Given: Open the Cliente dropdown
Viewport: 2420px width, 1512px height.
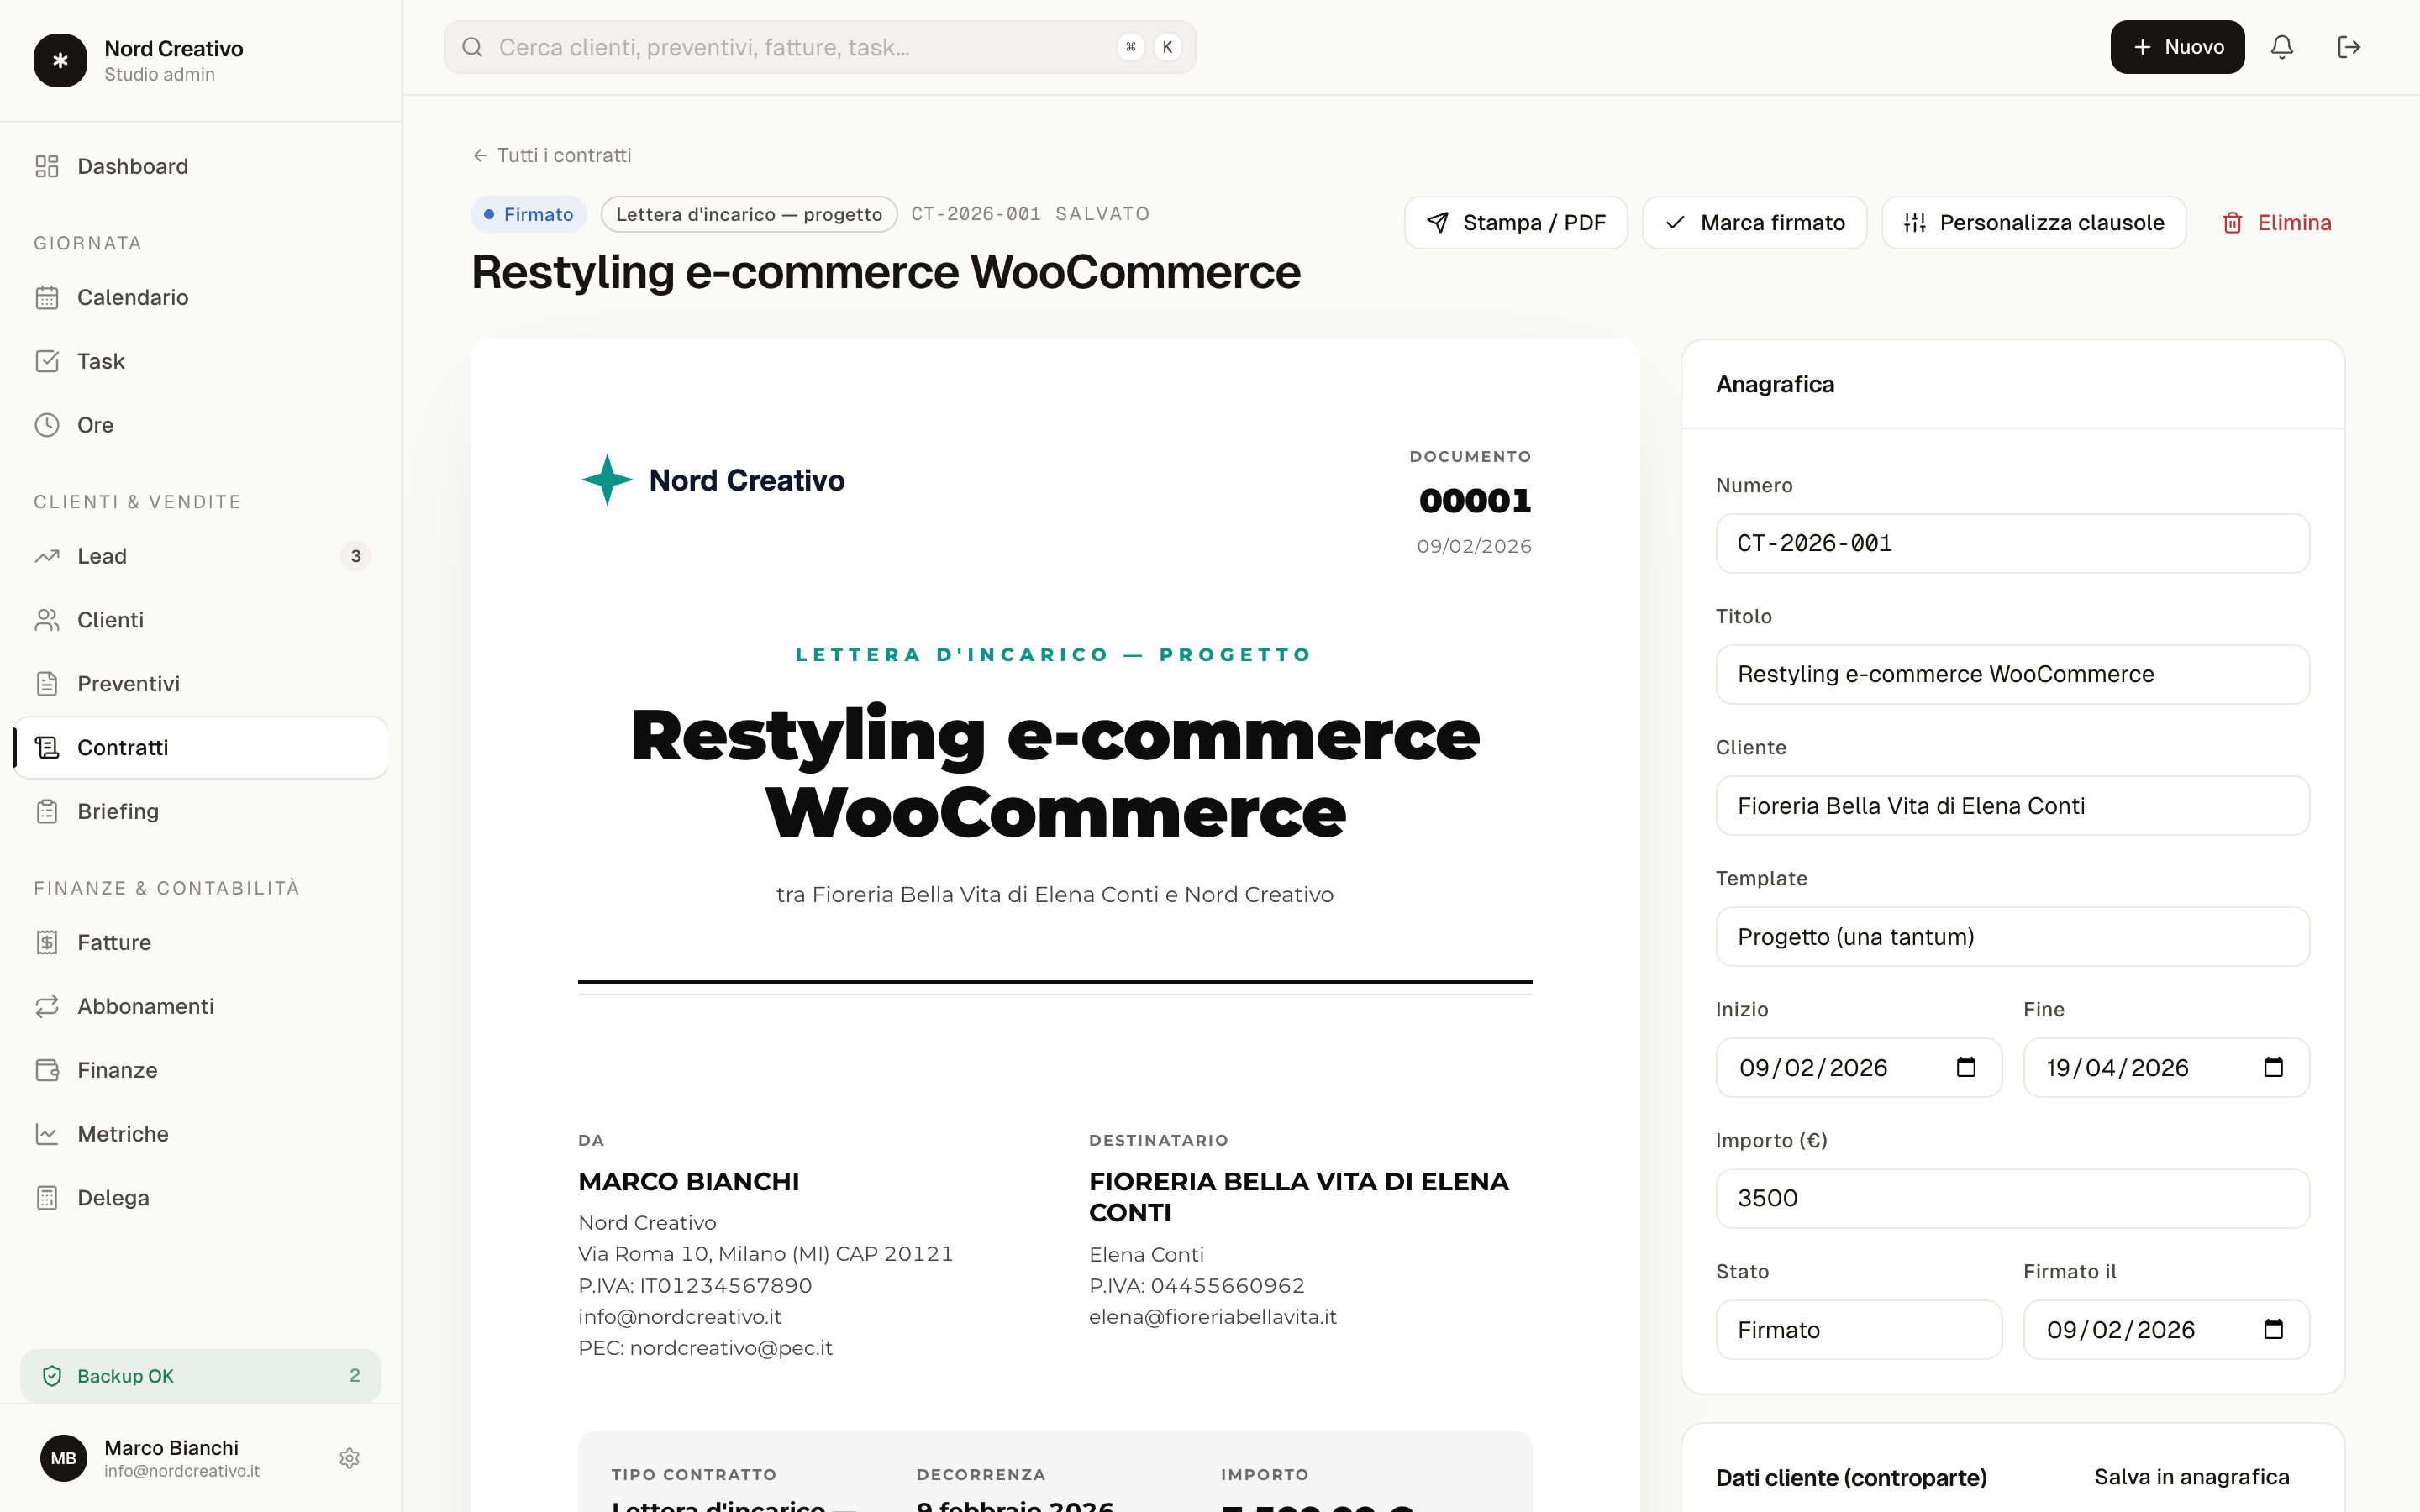Looking at the screenshot, I should 2012,806.
